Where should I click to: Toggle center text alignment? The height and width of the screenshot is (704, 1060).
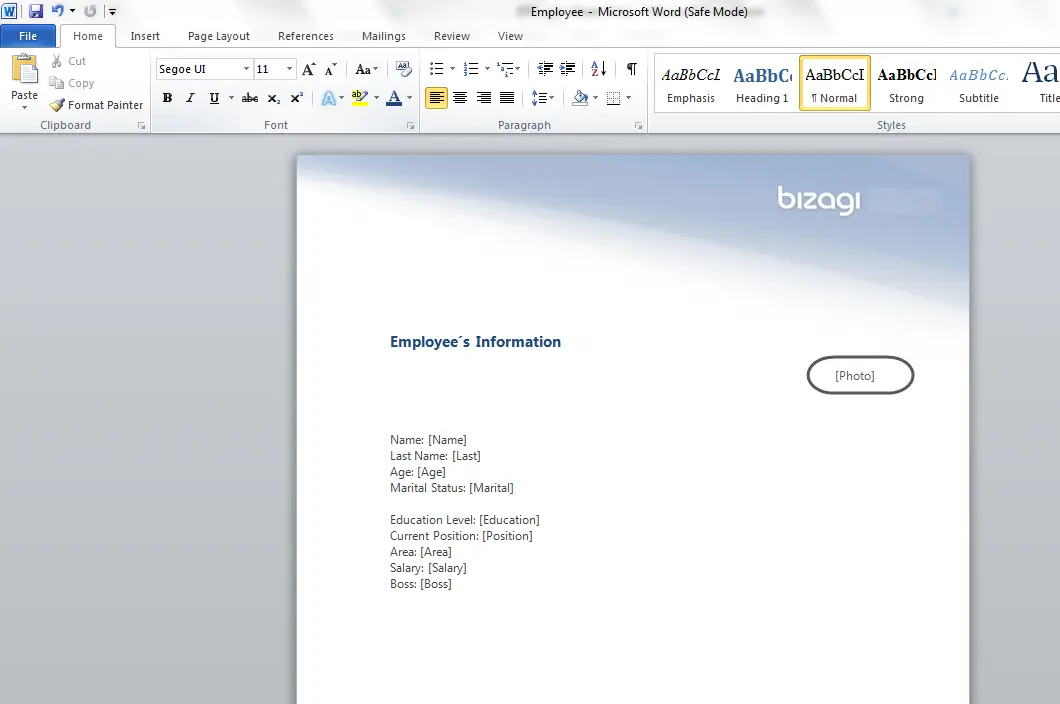click(460, 98)
